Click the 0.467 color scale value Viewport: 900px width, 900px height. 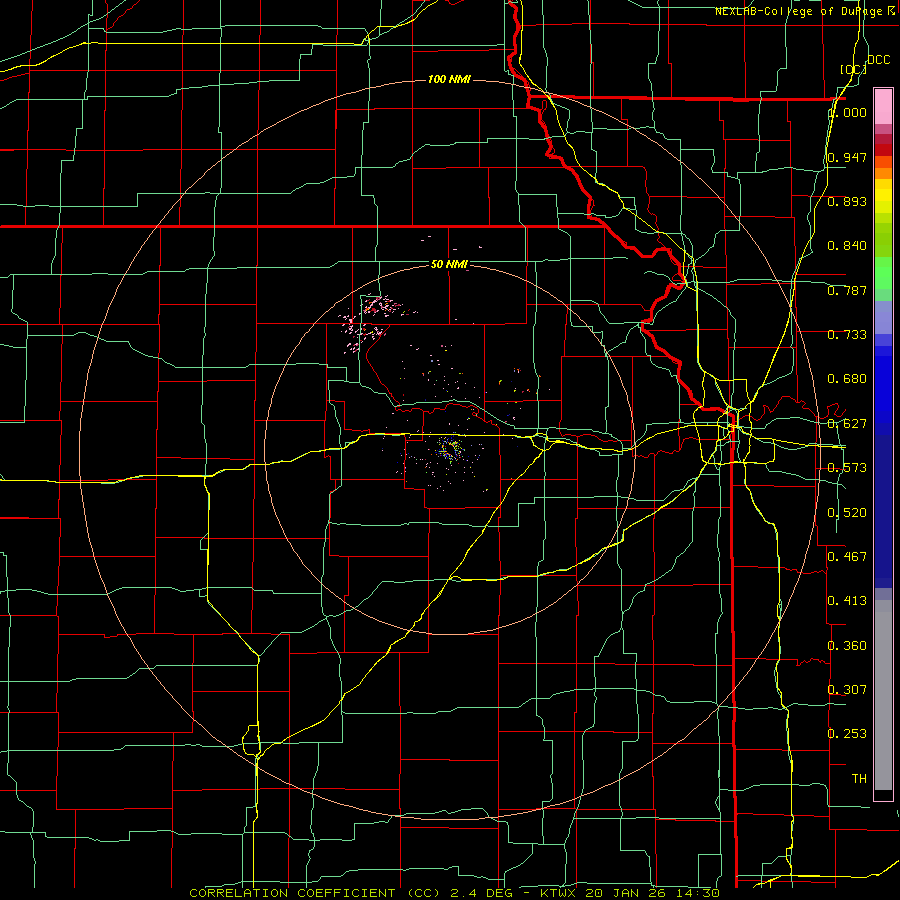847,556
